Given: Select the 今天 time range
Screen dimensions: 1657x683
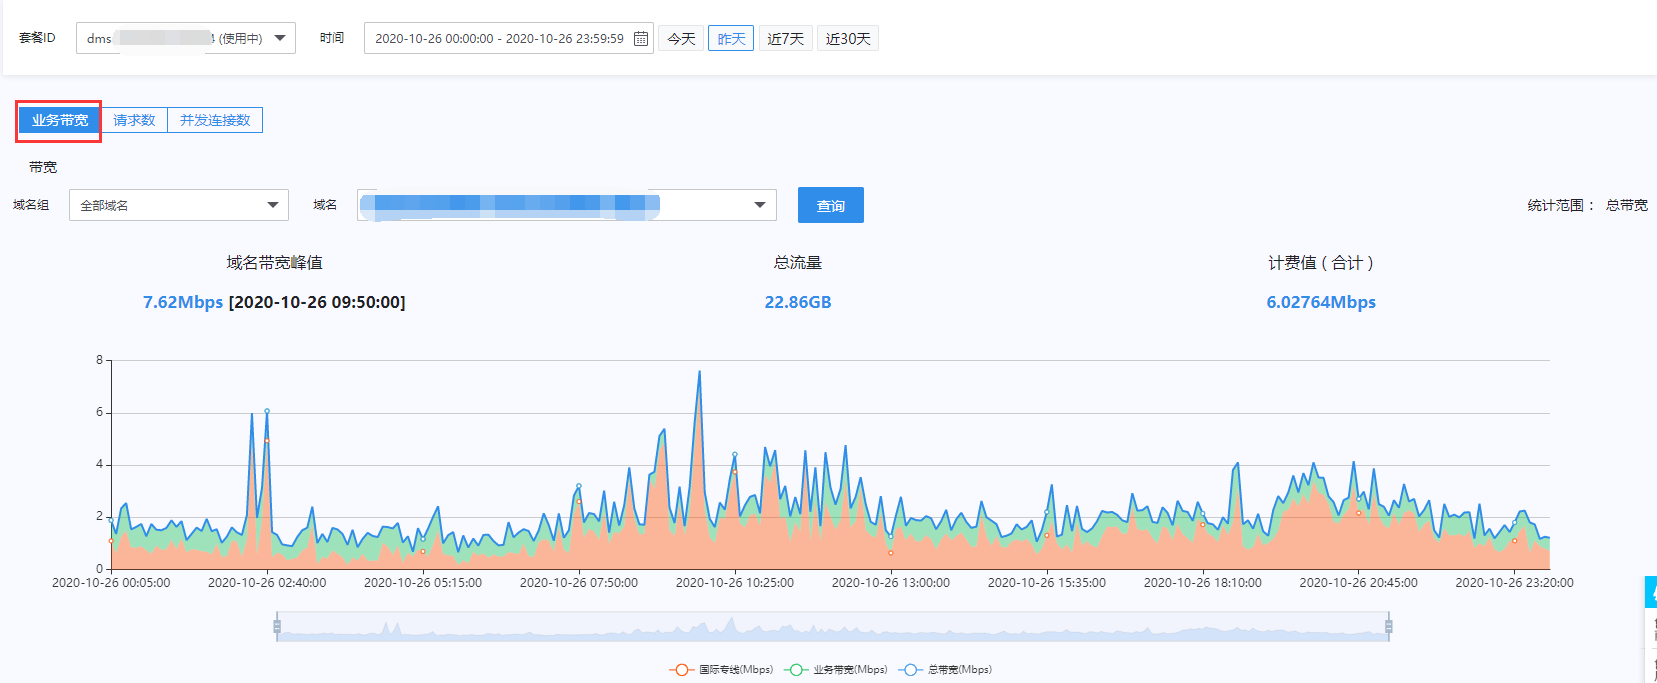Looking at the screenshot, I should (x=682, y=39).
